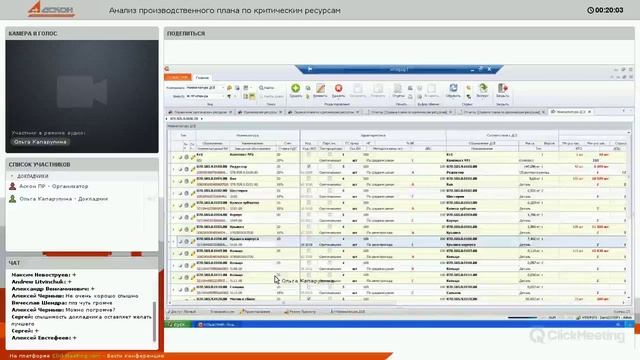This screenshot has width=640, height=360.
Task: Expand the Сальник row
Action: click(x=173, y=289)
